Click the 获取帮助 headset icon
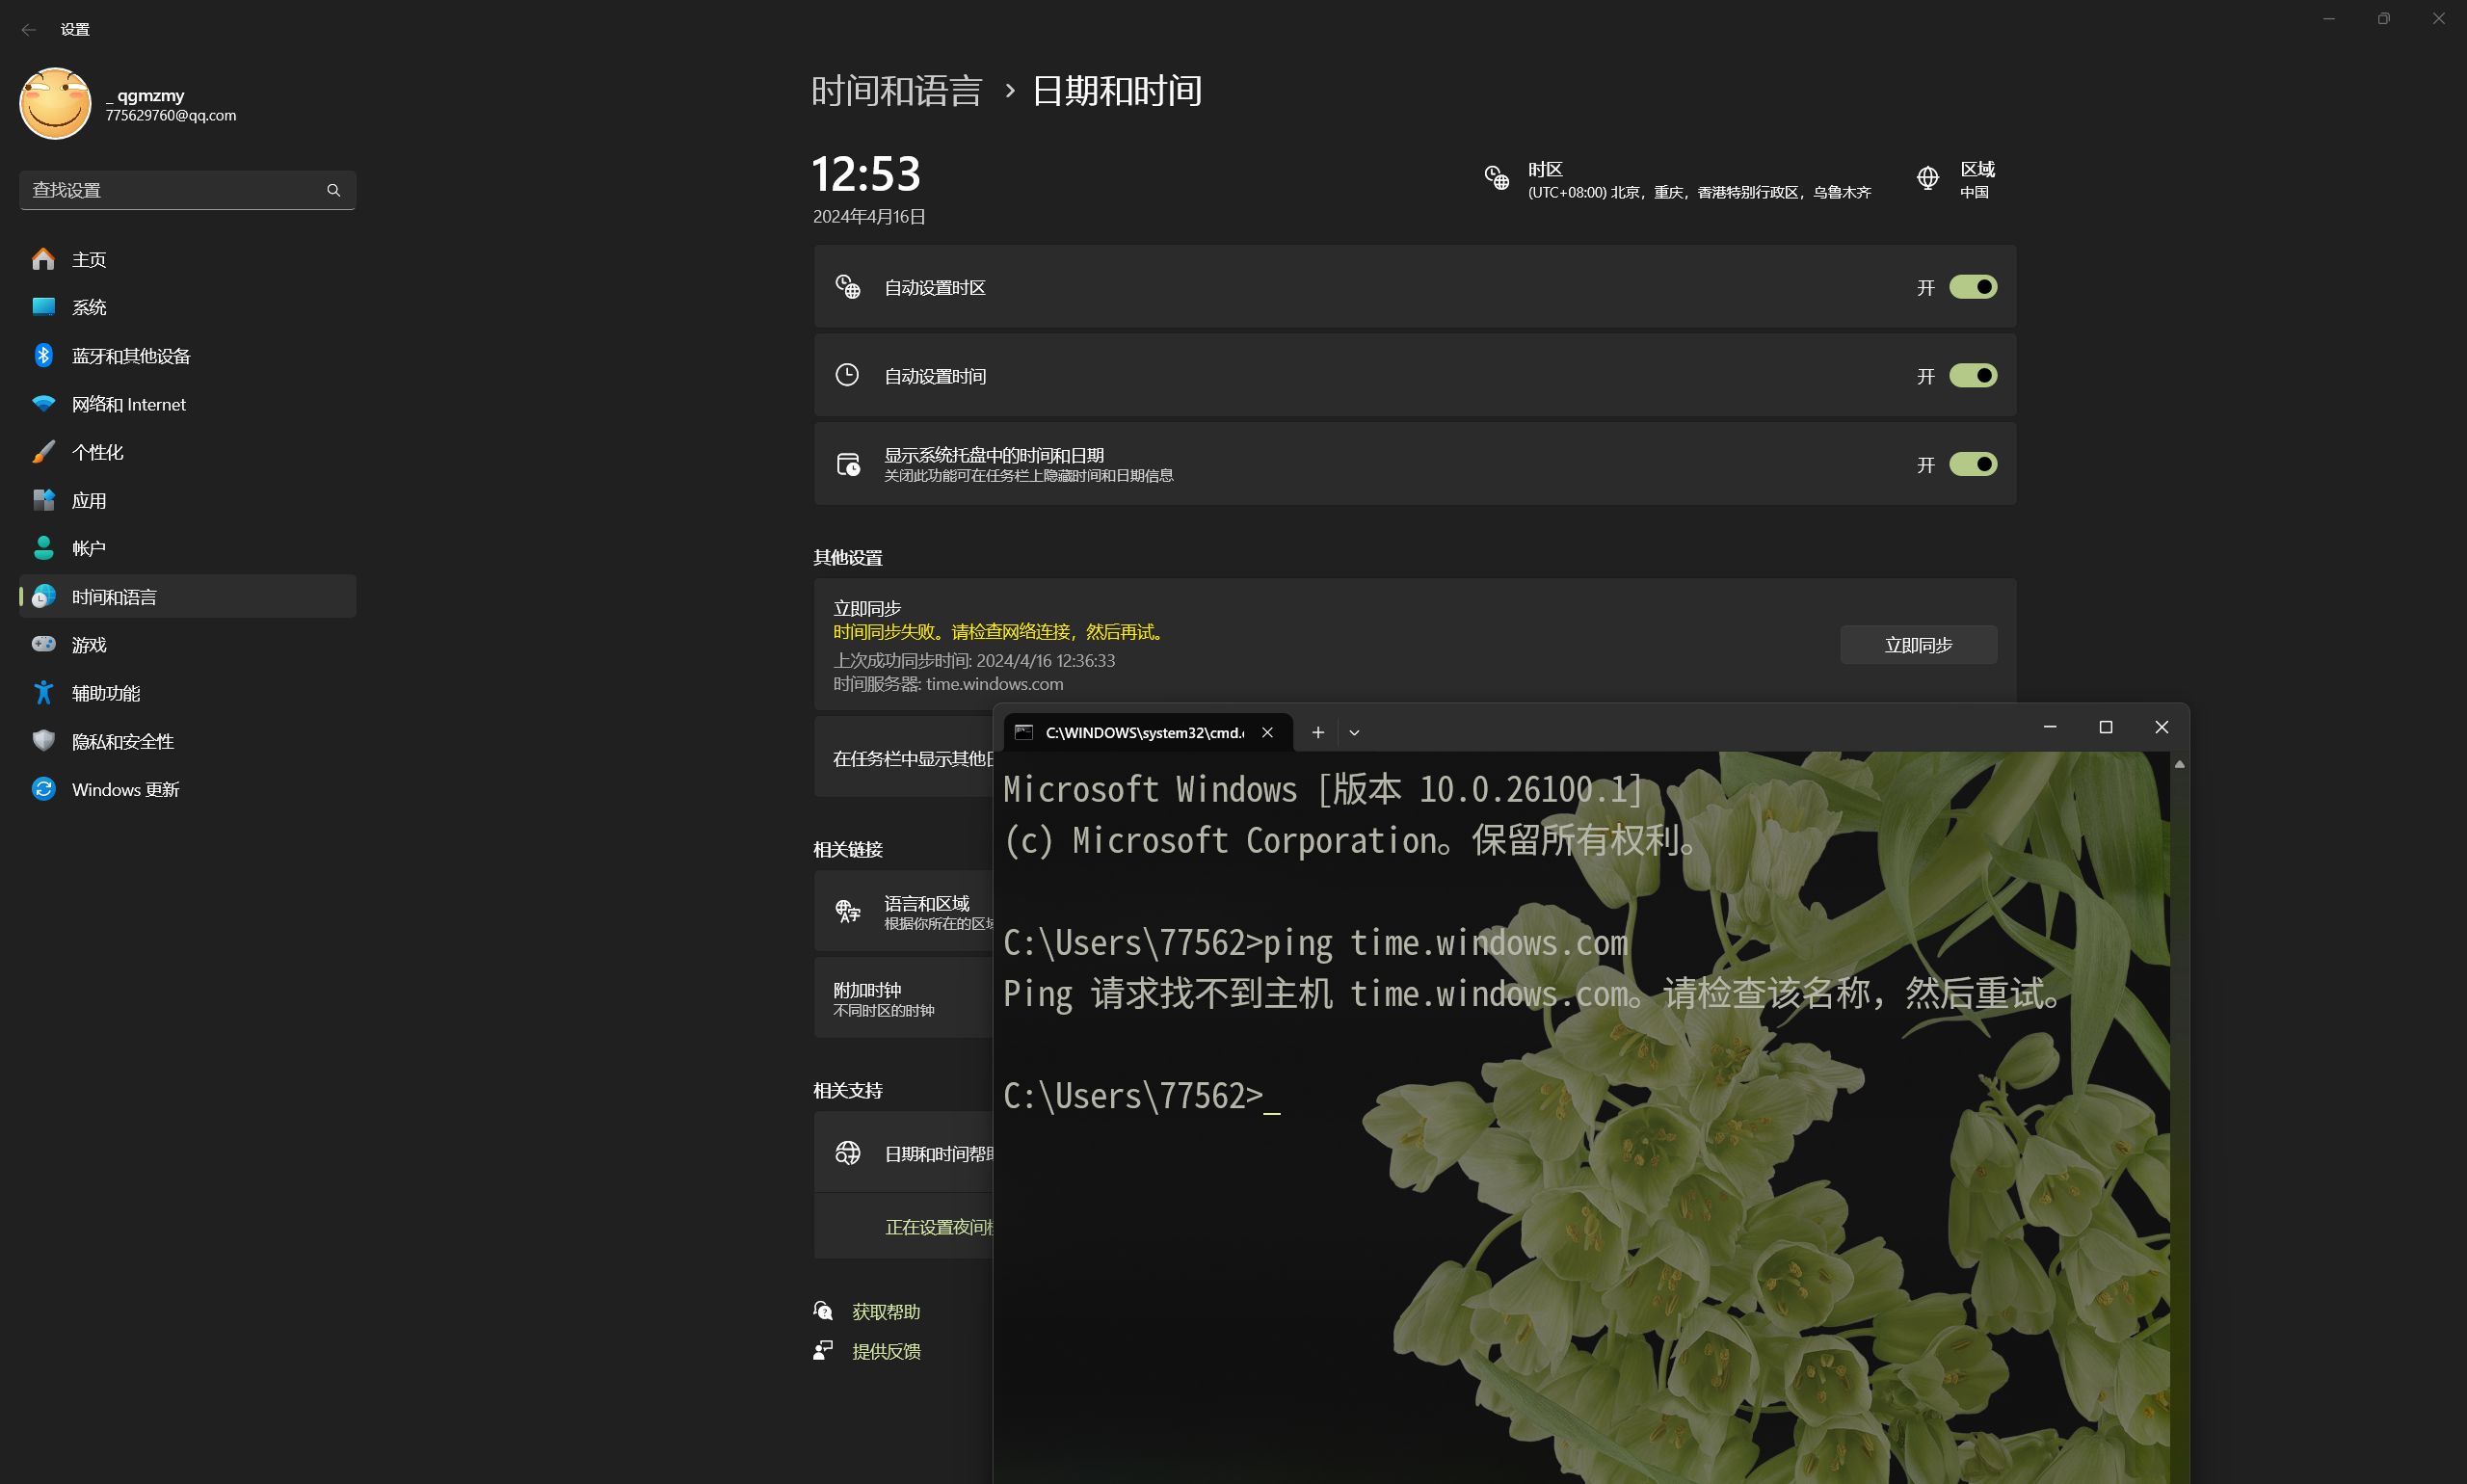The image size is (2467, 1484). coord(823,1311)
